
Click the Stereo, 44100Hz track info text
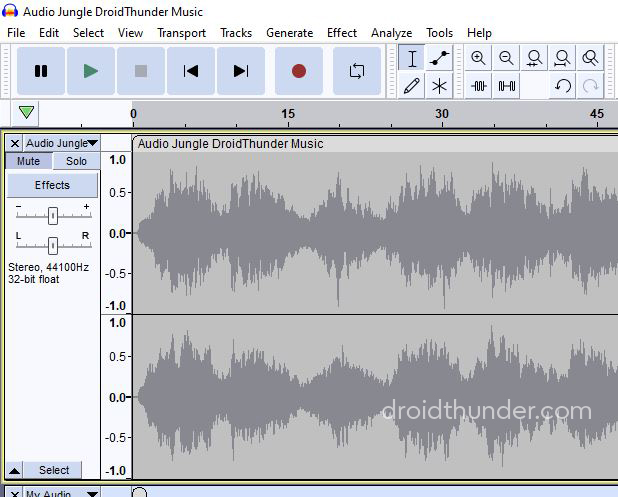pyautogui.click(x=48, y=267)
